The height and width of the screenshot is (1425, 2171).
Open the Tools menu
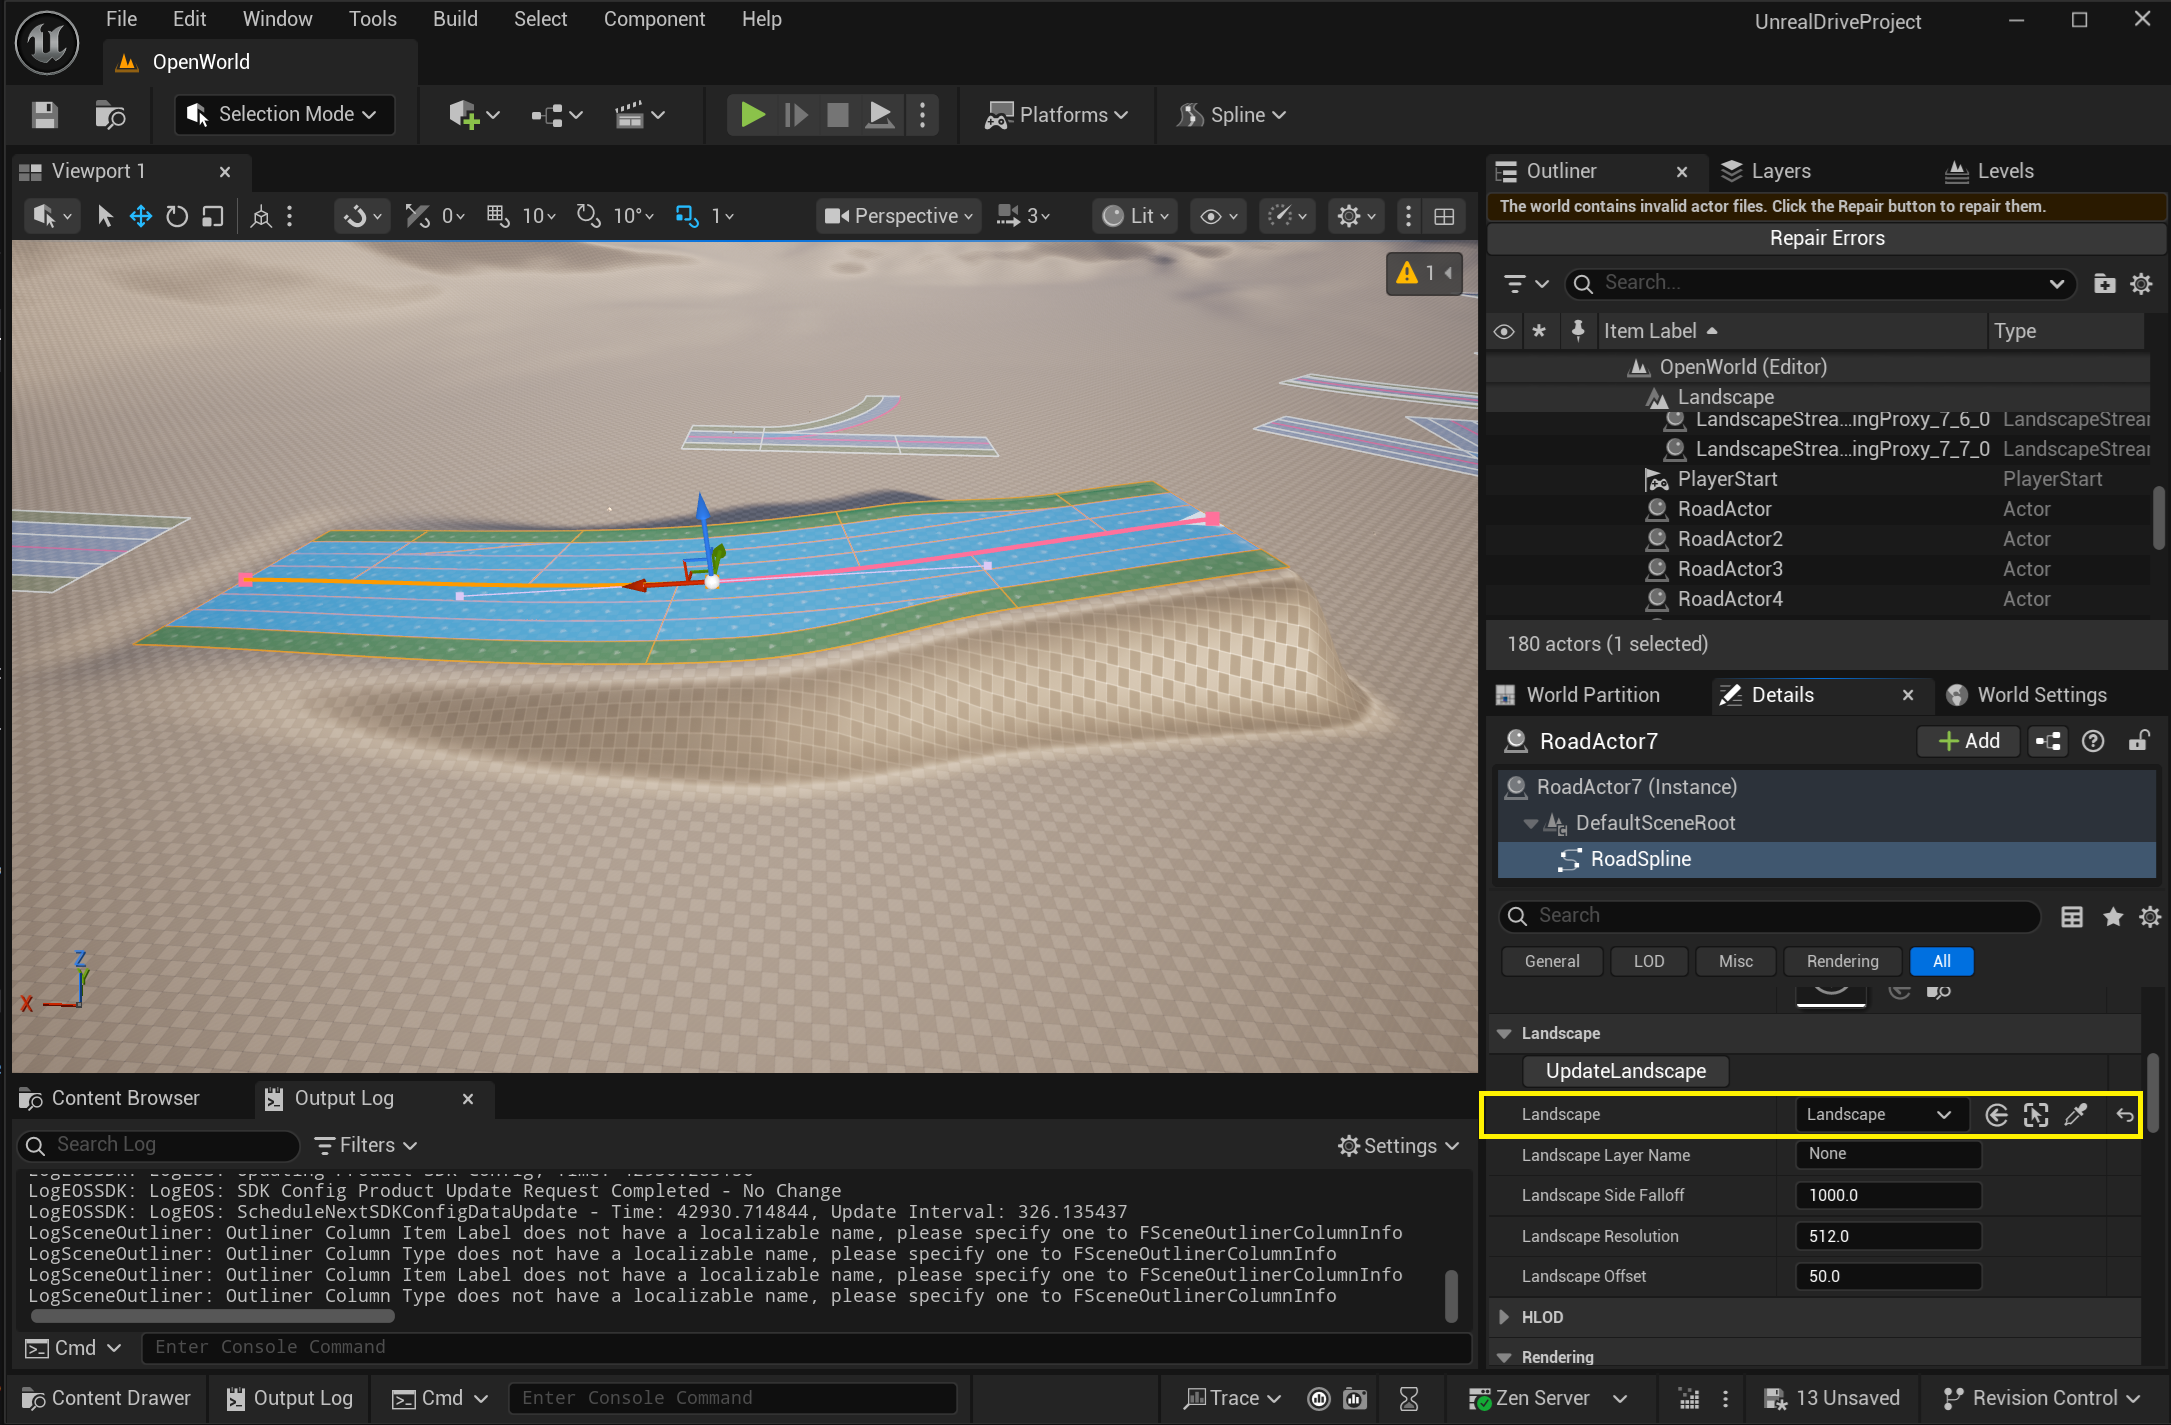(373, 19)
